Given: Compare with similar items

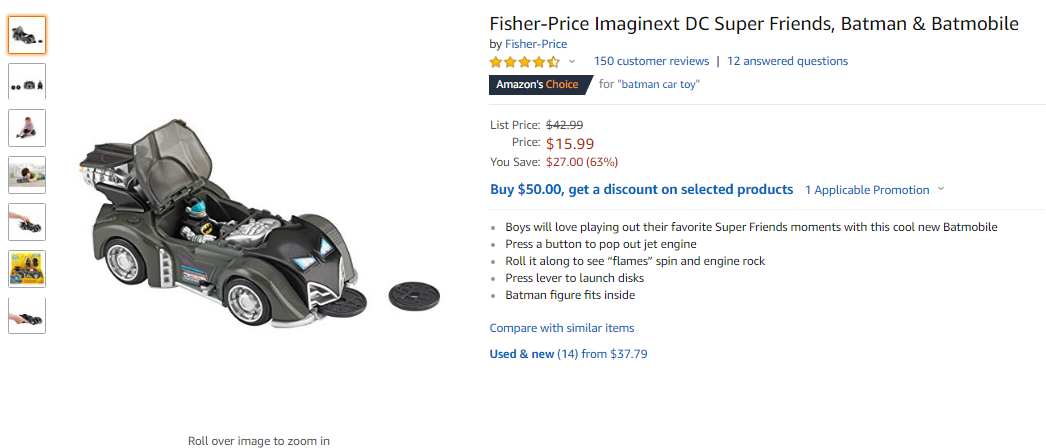Looking at the screenshot, I should pyautogui.click(x=562, y=328).
